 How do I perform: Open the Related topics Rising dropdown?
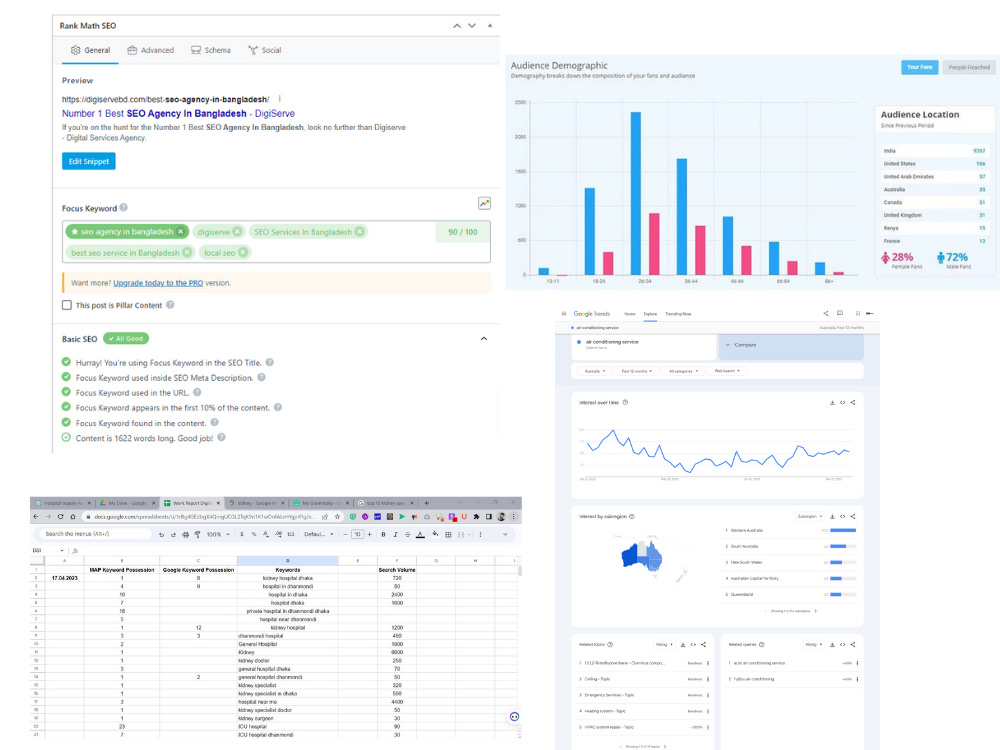tap(664, 645)
